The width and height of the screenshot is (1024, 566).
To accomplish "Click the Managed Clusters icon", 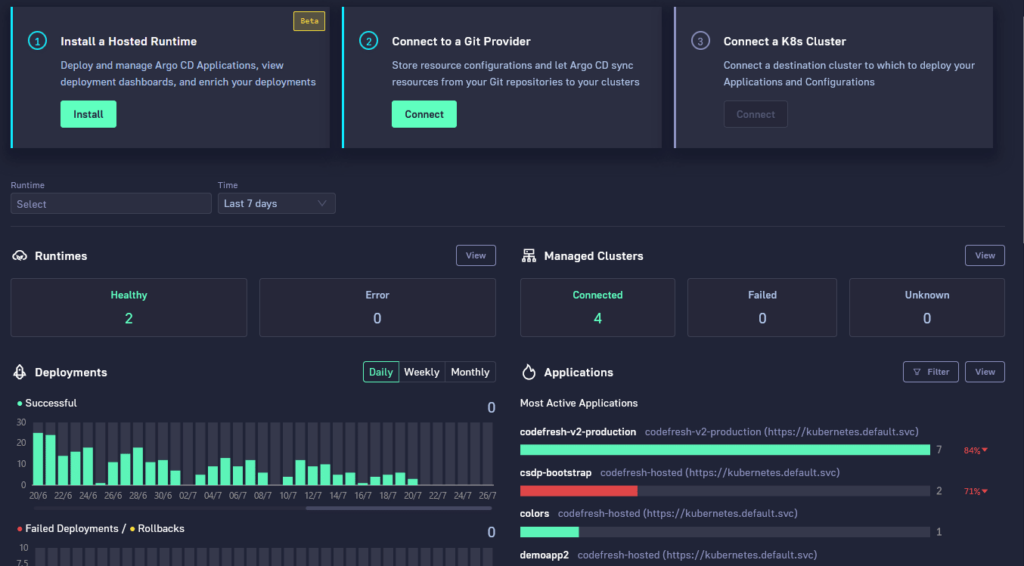I will pos(529,256).
